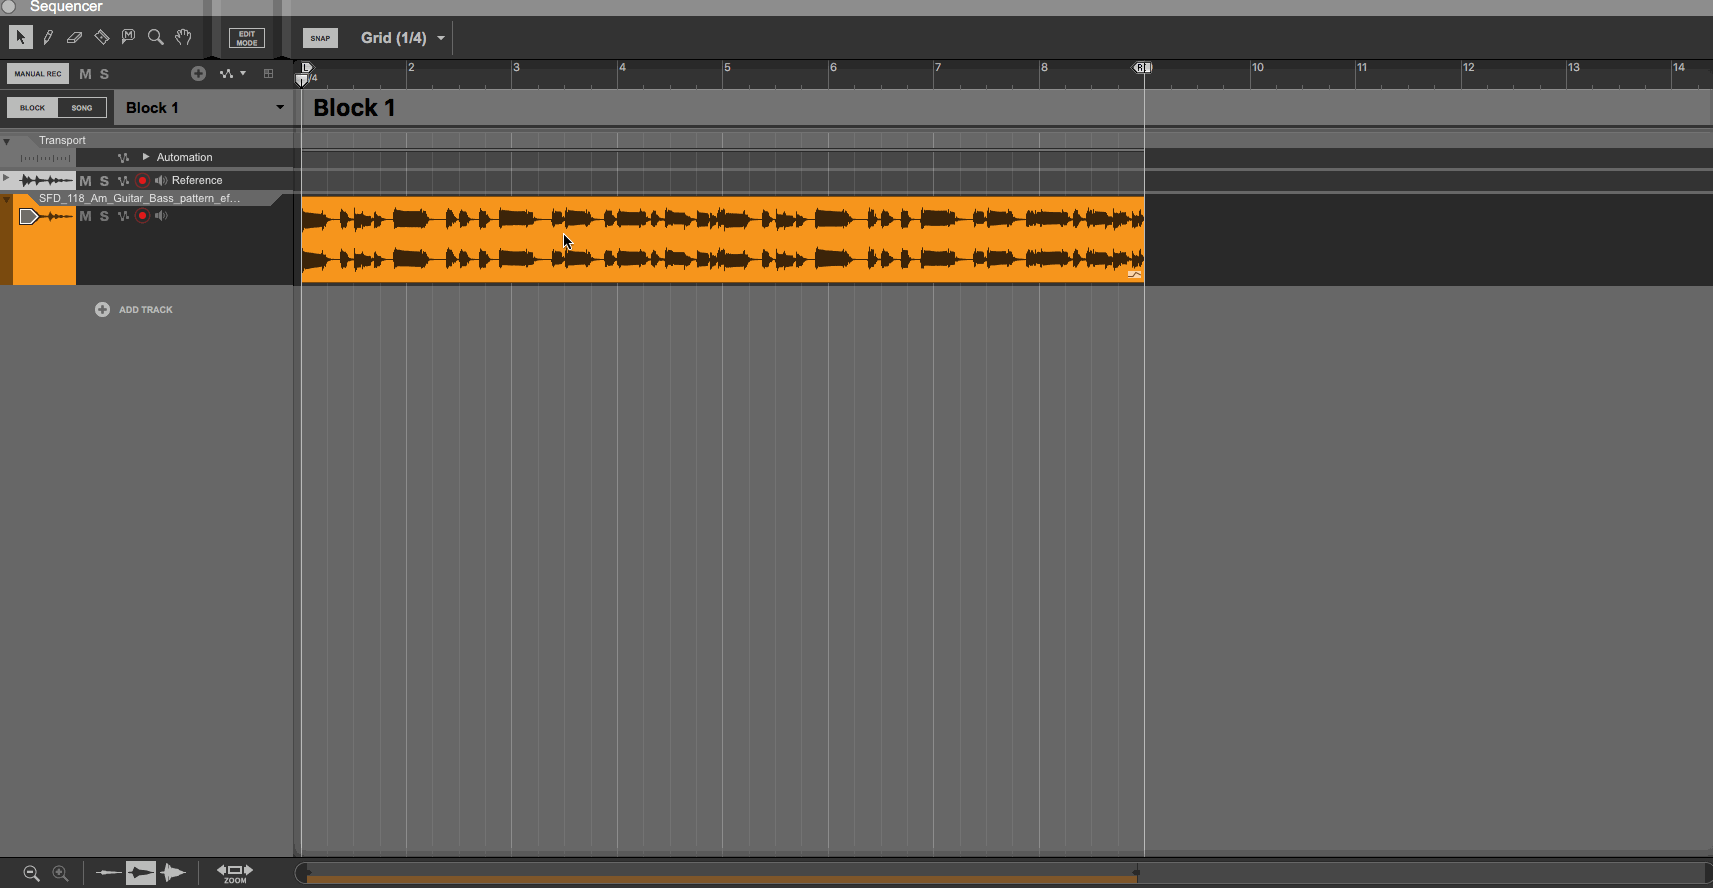Screen dimensions: 1713x888
Task: Select the Eraser tool
Action: tap(74, 38)
